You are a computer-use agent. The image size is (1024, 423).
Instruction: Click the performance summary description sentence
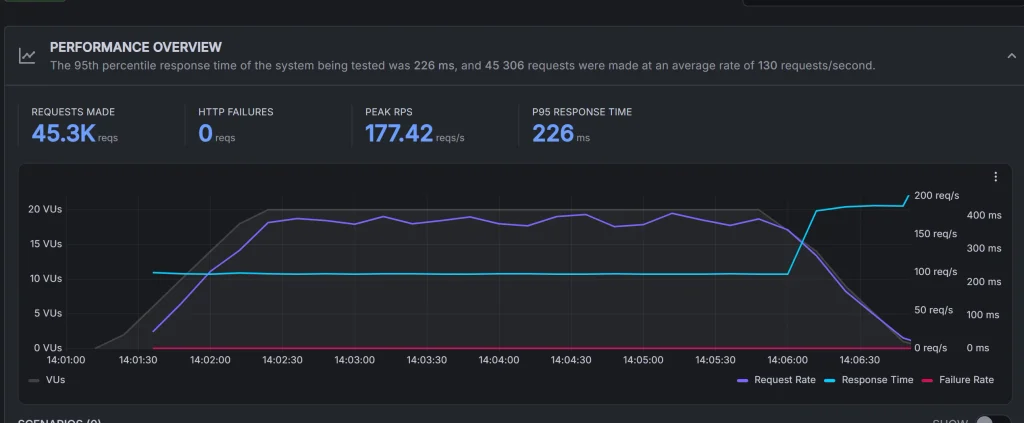coord(462,66)
